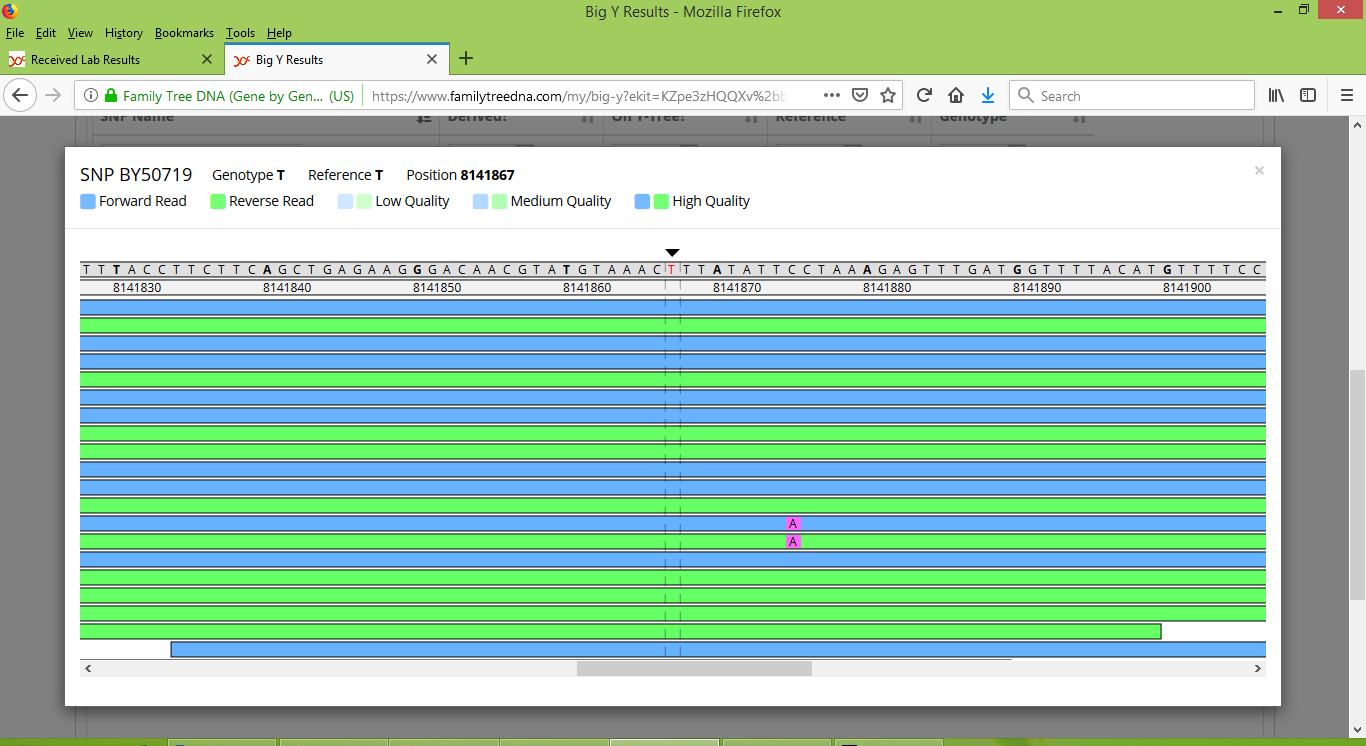Viewport: 1366px width, 746px height.
Task: Click the High Quality legend swatches
Action: click(652, 201)
